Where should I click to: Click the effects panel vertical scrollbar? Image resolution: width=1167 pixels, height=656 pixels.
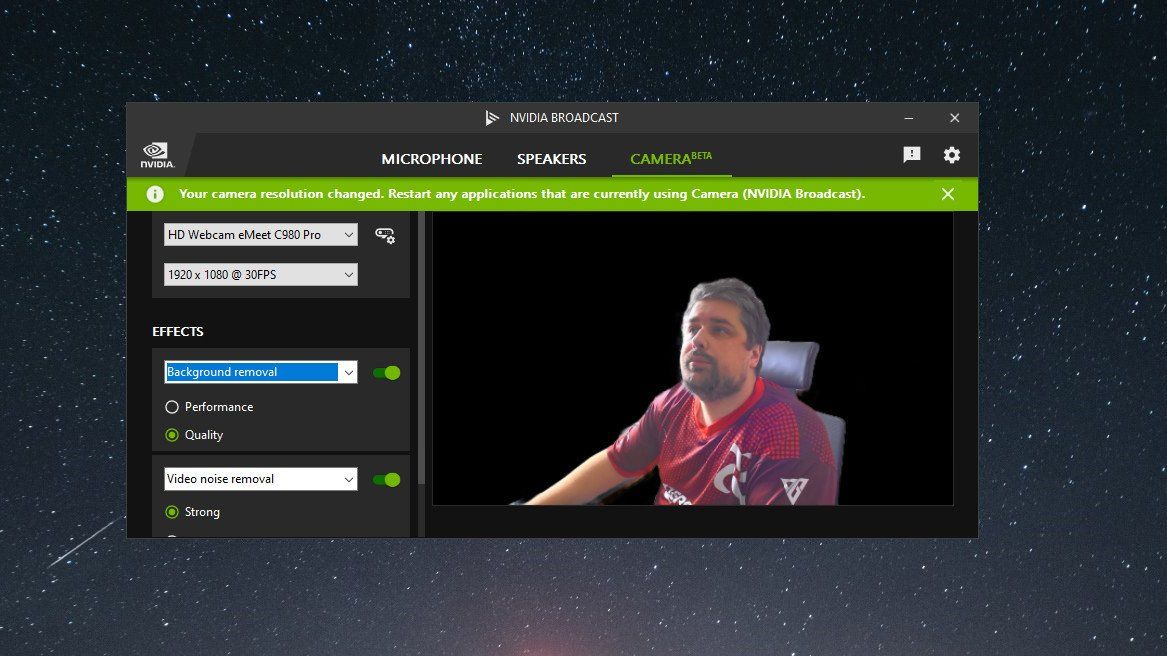(x=421, y=350)
